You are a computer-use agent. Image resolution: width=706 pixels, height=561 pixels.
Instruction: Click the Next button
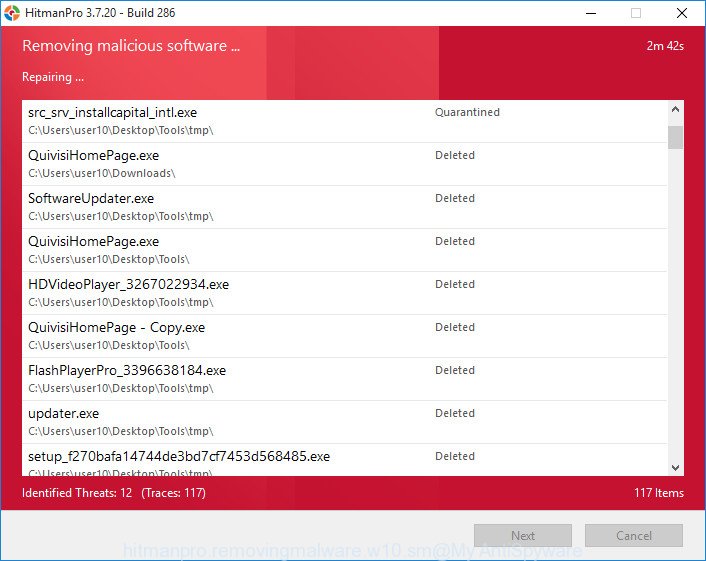tap(523, 535)
